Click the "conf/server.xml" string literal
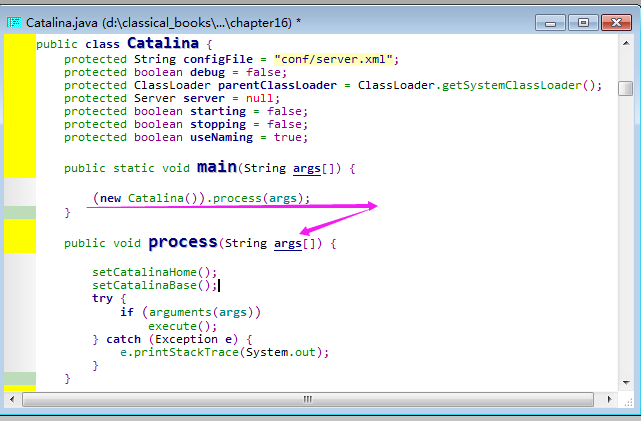 tap(334, 59)
